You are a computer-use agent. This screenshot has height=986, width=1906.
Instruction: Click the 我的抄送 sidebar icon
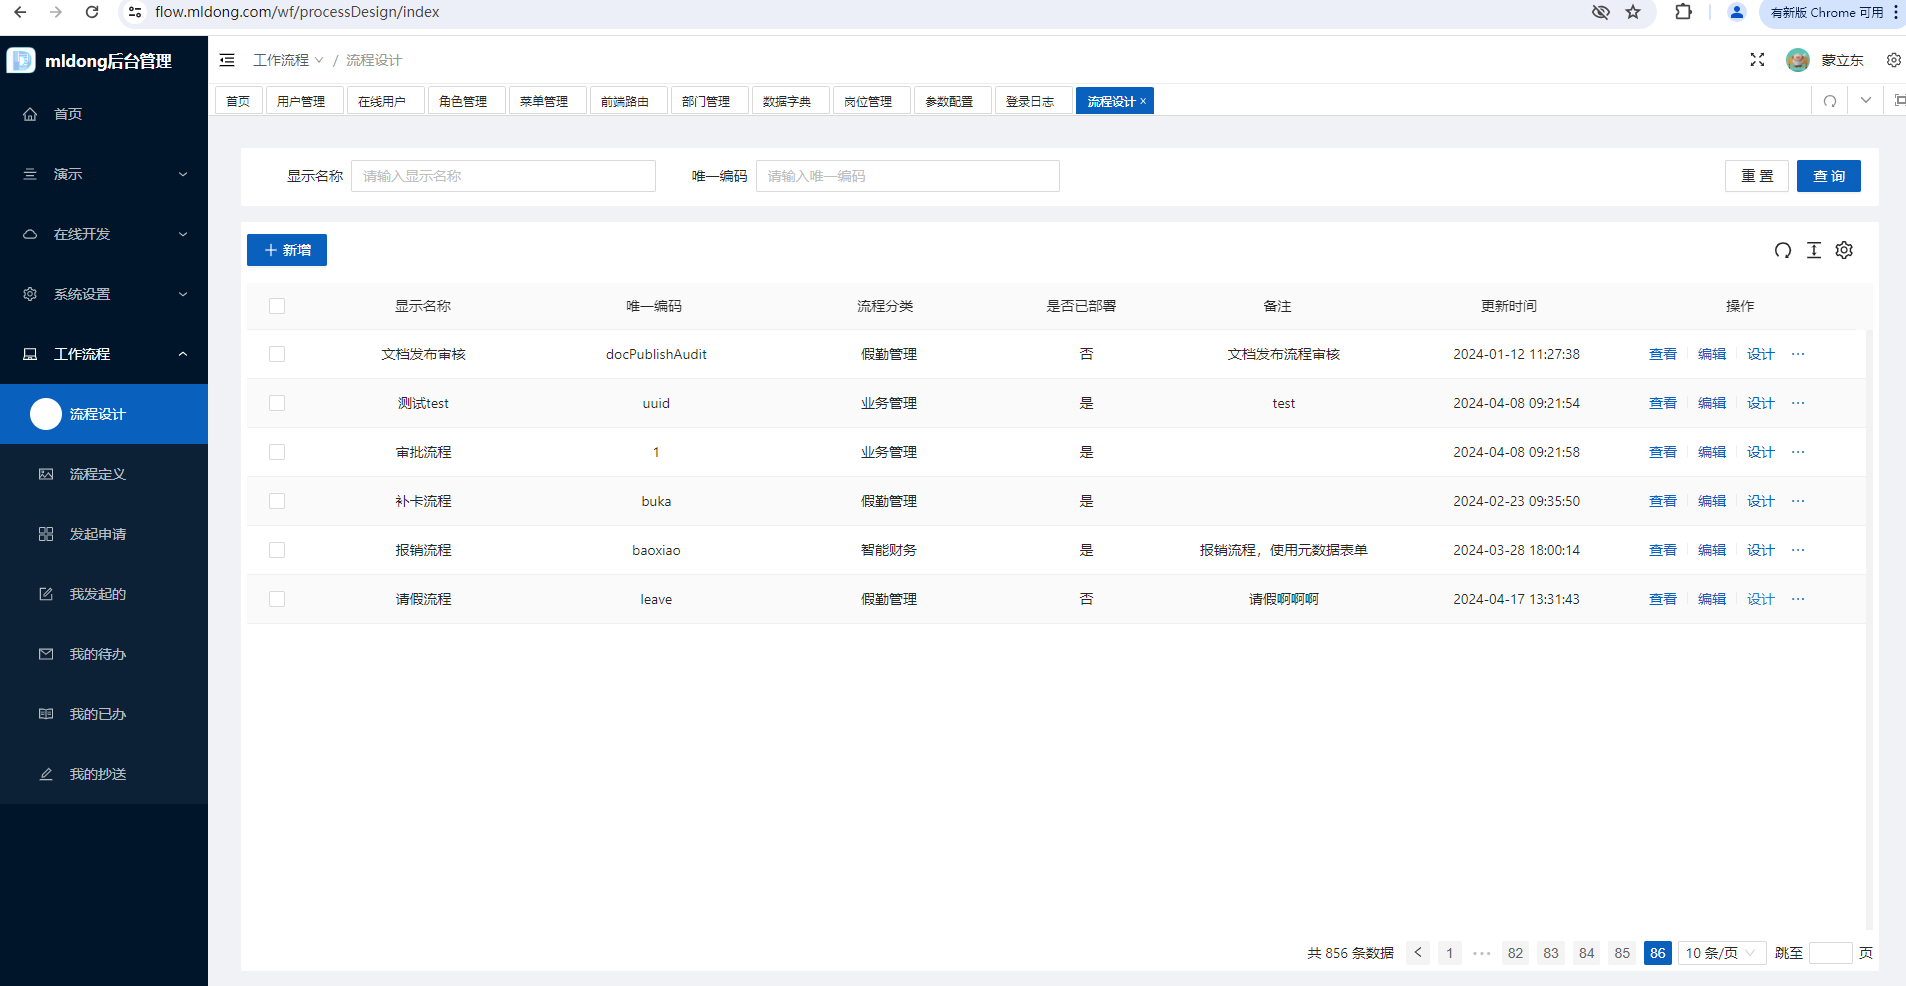[x=46, y=774]
